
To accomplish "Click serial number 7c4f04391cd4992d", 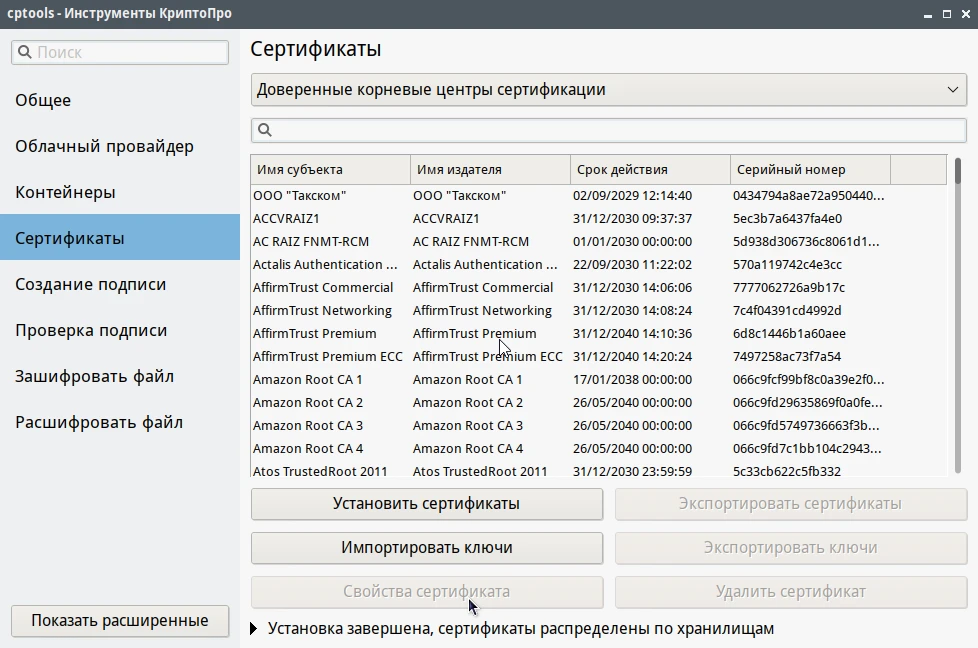I will click(x=787, y=311).
